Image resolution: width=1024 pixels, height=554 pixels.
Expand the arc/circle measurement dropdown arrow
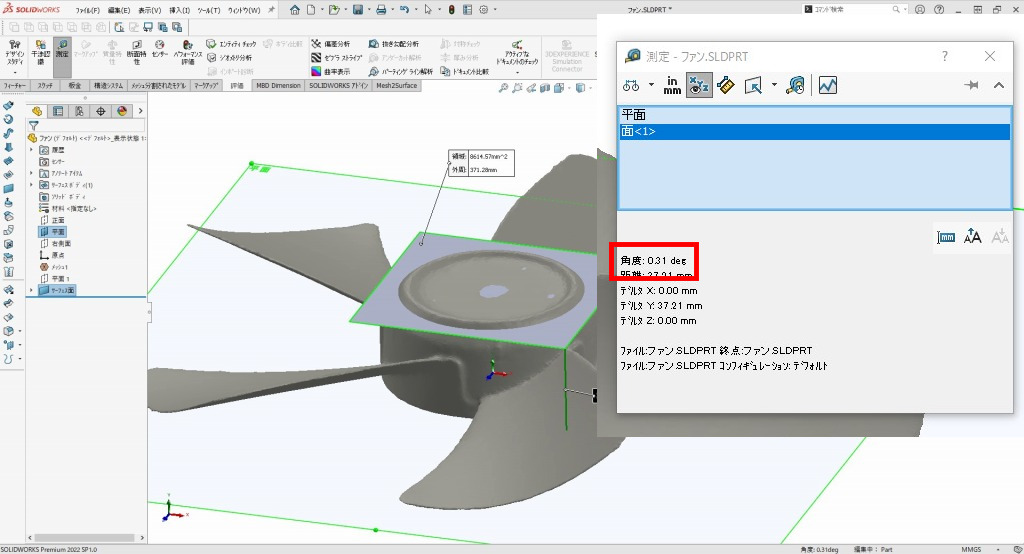click(651, 85)
